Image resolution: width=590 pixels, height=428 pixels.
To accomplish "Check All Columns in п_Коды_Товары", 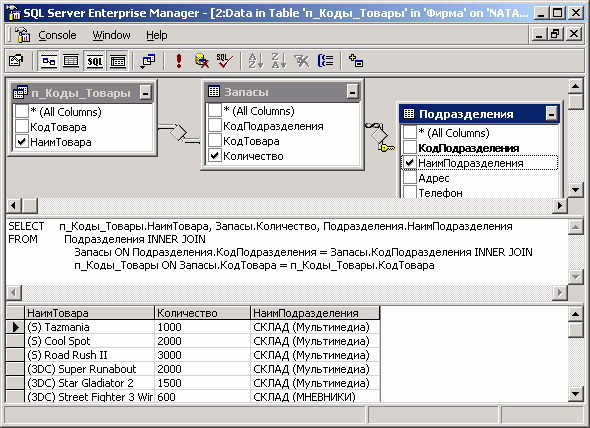I will [22, 111].
